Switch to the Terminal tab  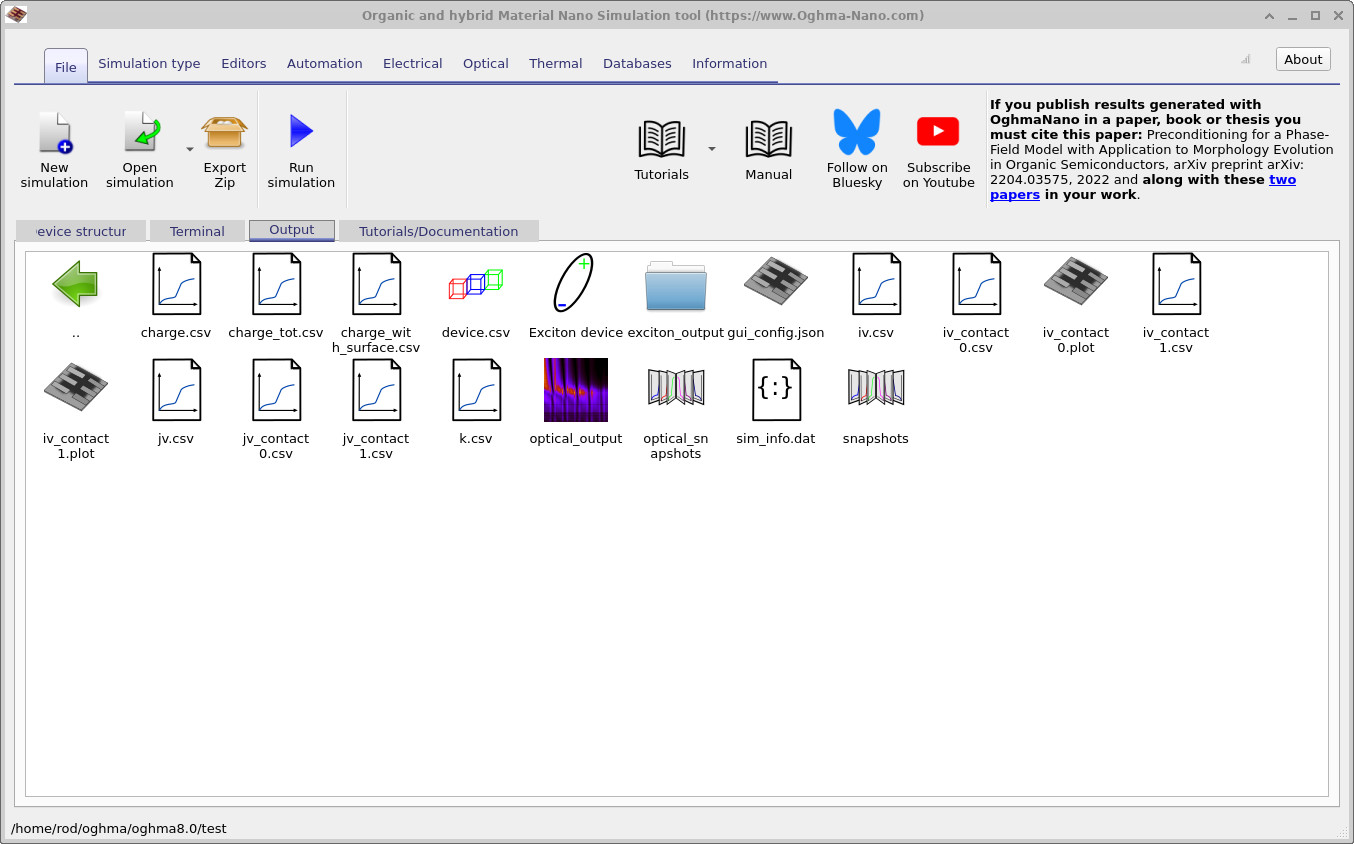(x=197, y=230)
